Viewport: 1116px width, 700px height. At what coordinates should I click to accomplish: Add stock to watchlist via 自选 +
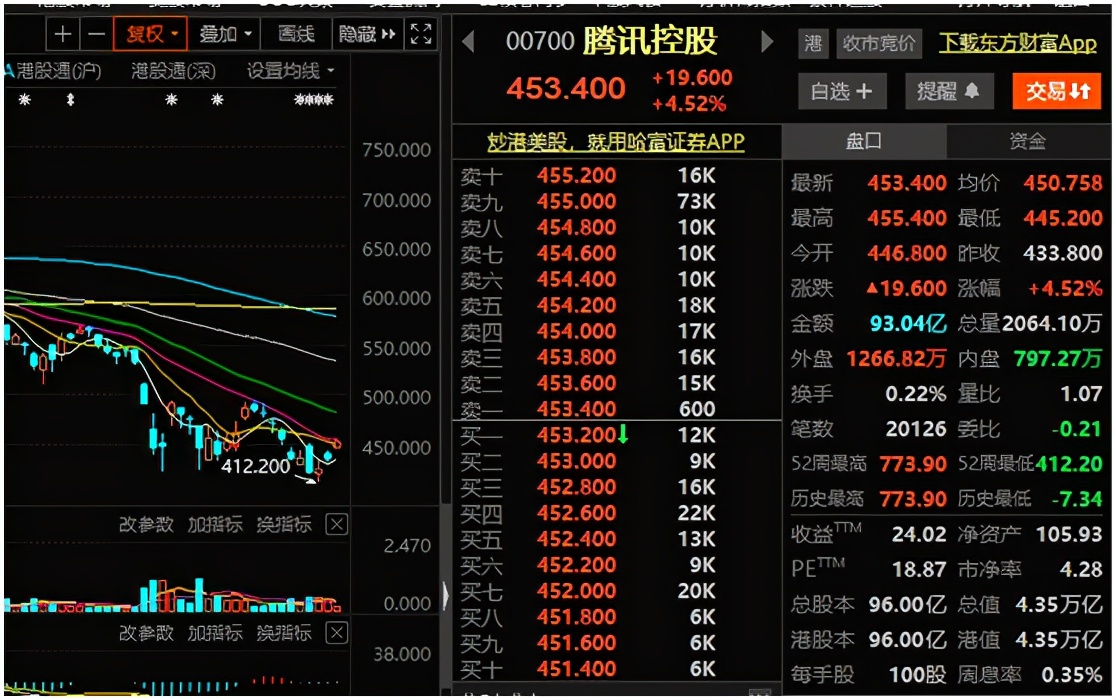click(841, 92)
